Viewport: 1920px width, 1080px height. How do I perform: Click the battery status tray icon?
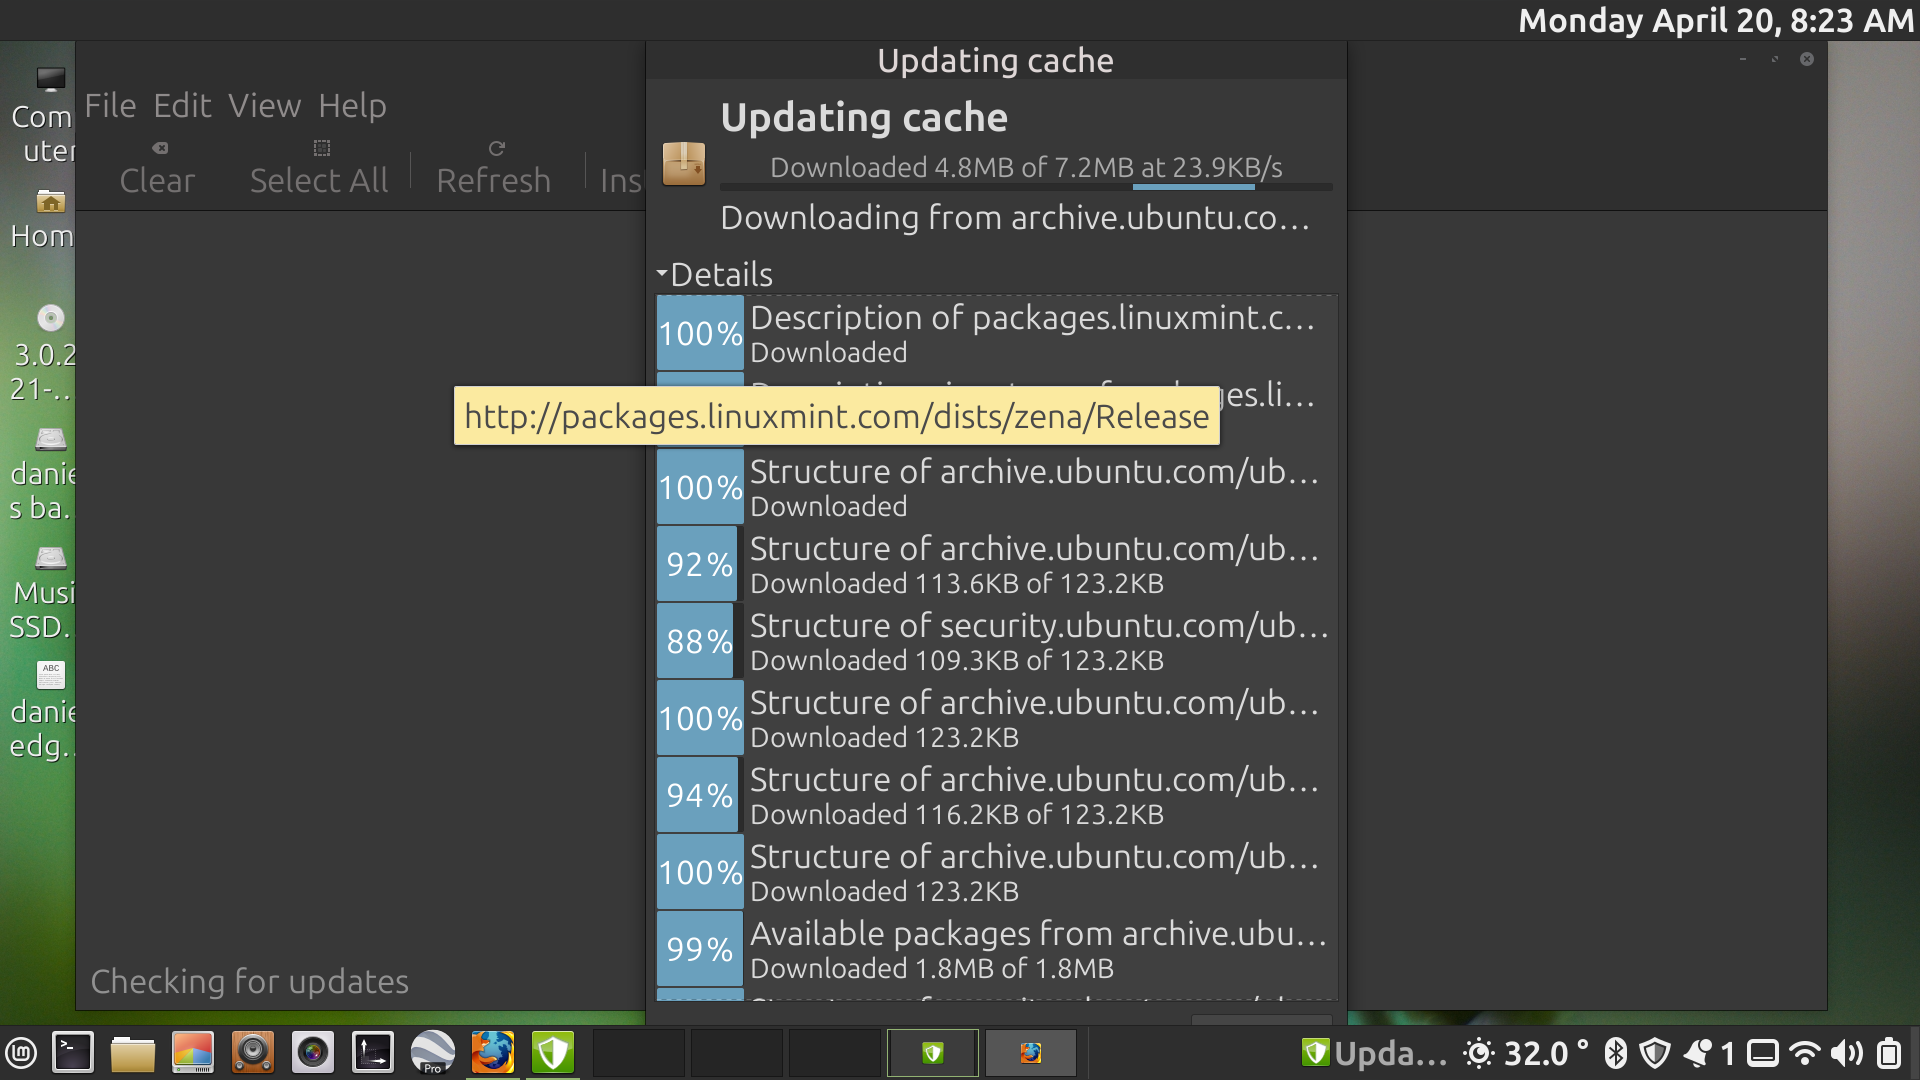click(1889, 1053)
